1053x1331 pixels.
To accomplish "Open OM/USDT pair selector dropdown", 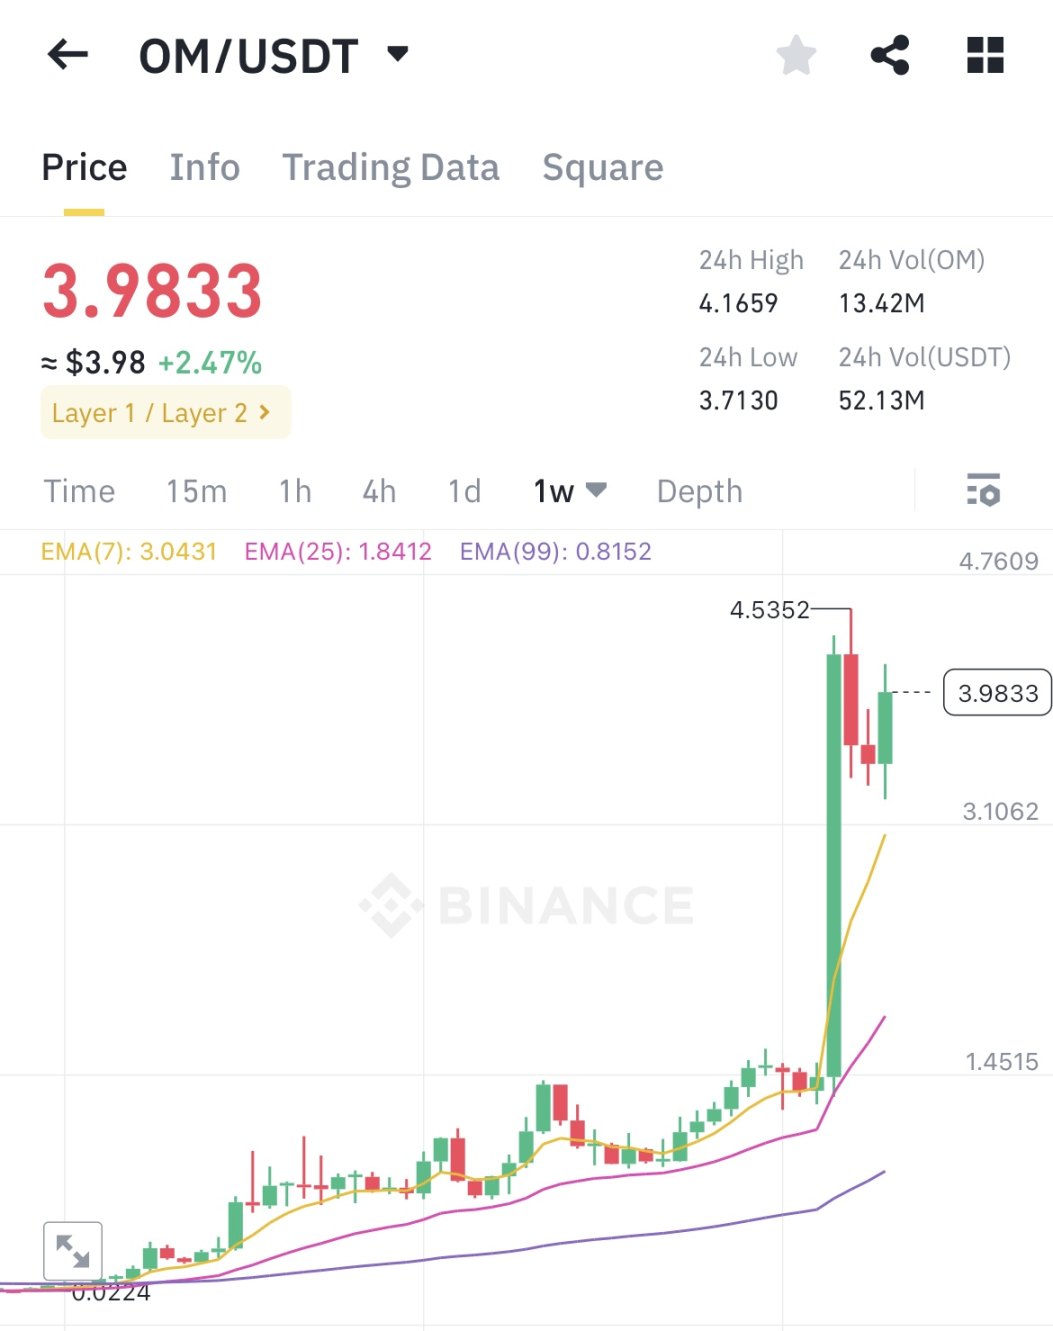I will click(x=397, y=54).
